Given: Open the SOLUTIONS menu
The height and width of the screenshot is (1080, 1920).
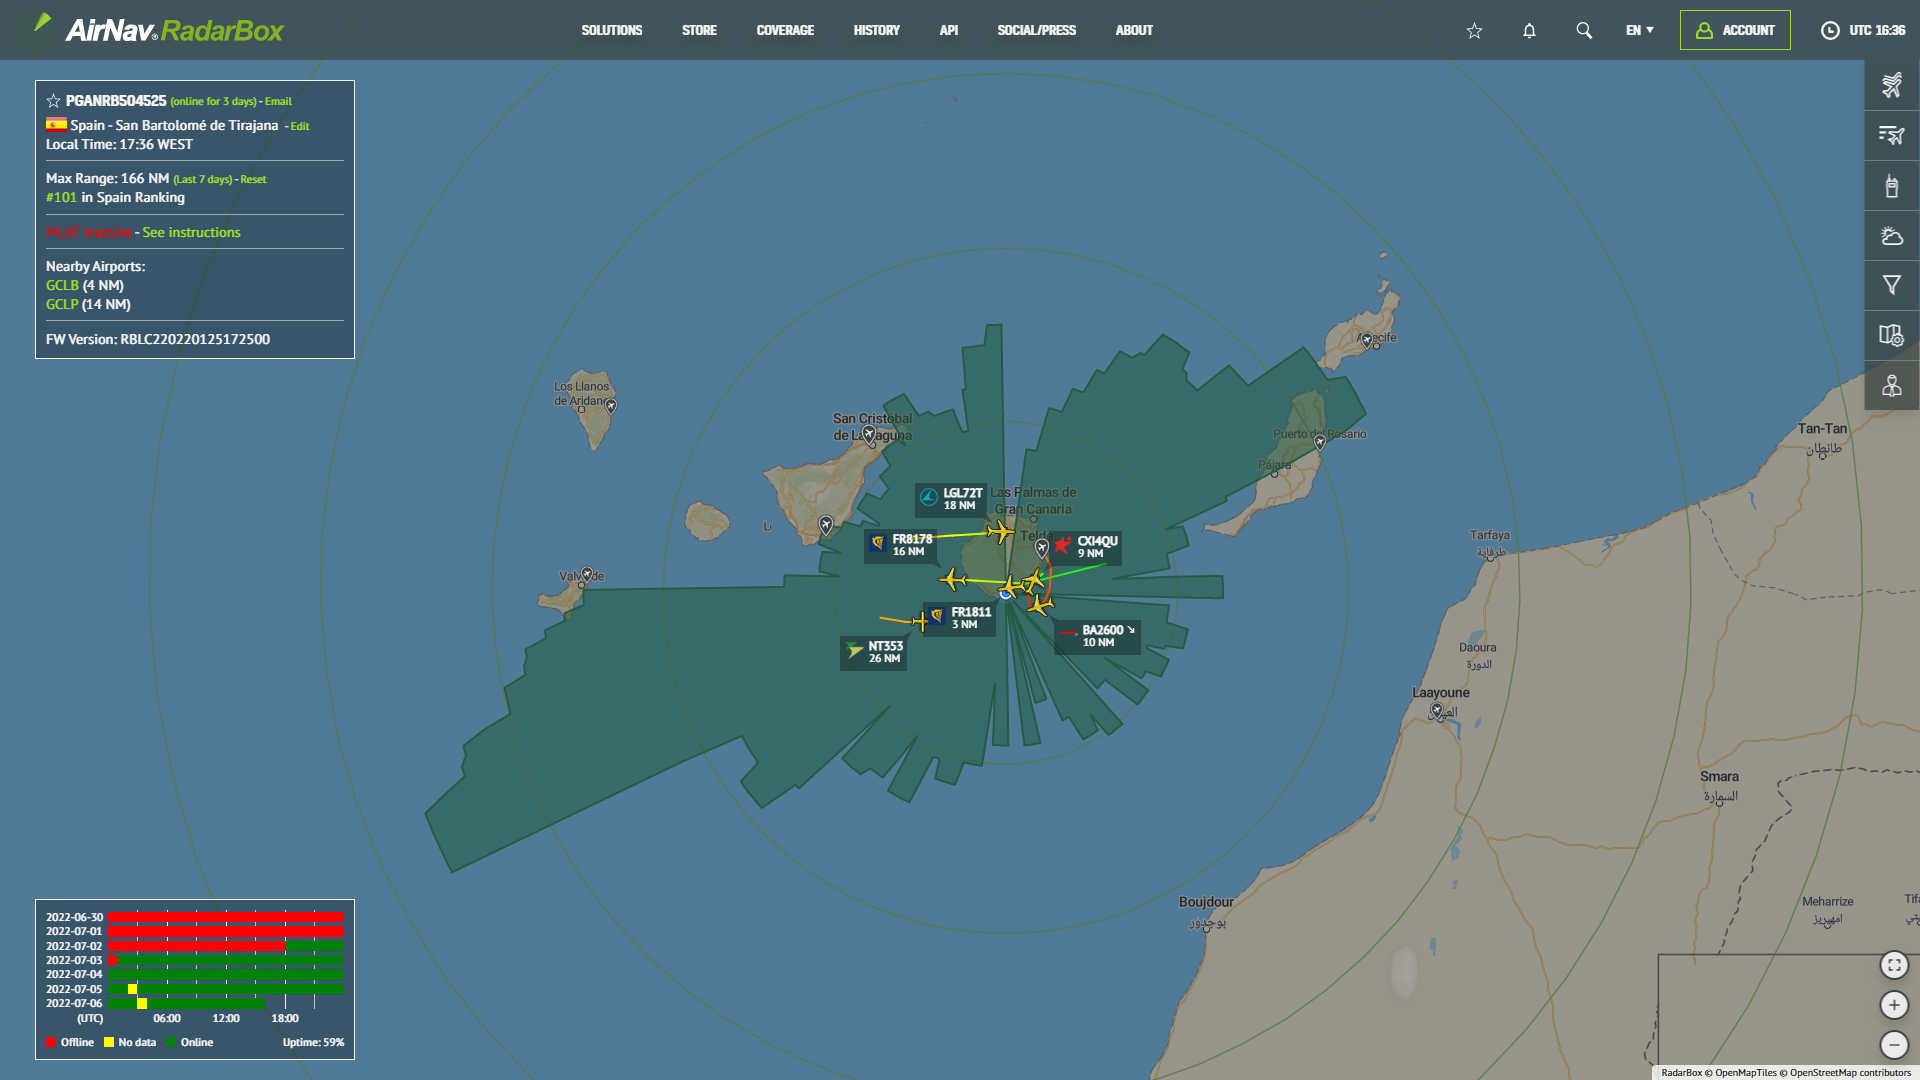Looking at the screenshot, I should (612, 31).
